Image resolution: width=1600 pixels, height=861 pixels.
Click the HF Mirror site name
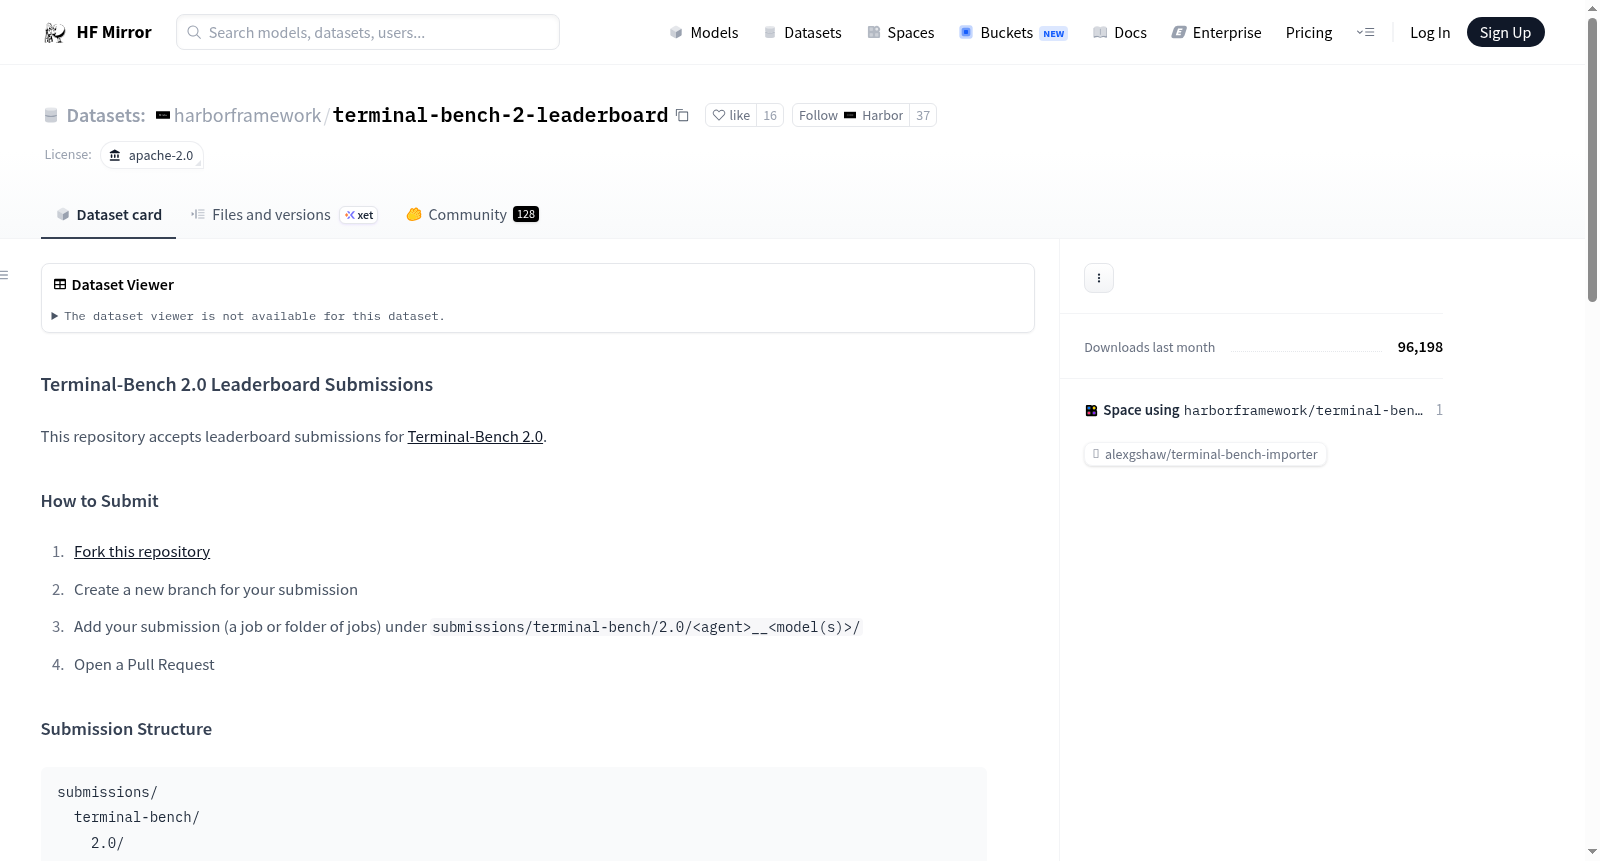[x=114, y=33]
